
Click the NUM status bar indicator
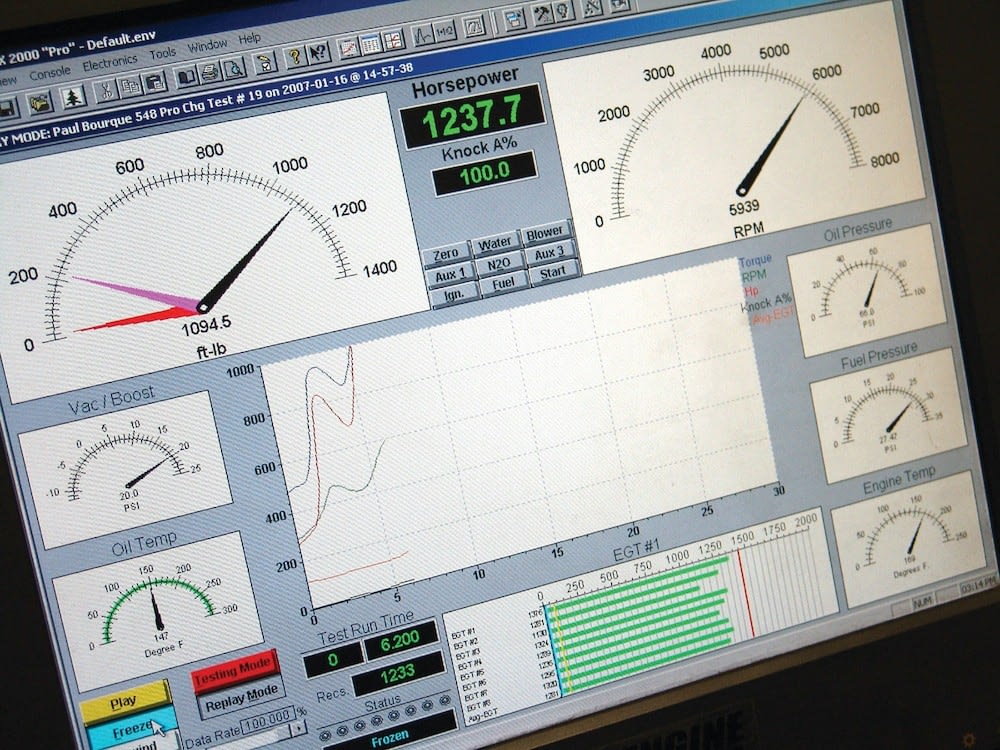tap(923, 600)
